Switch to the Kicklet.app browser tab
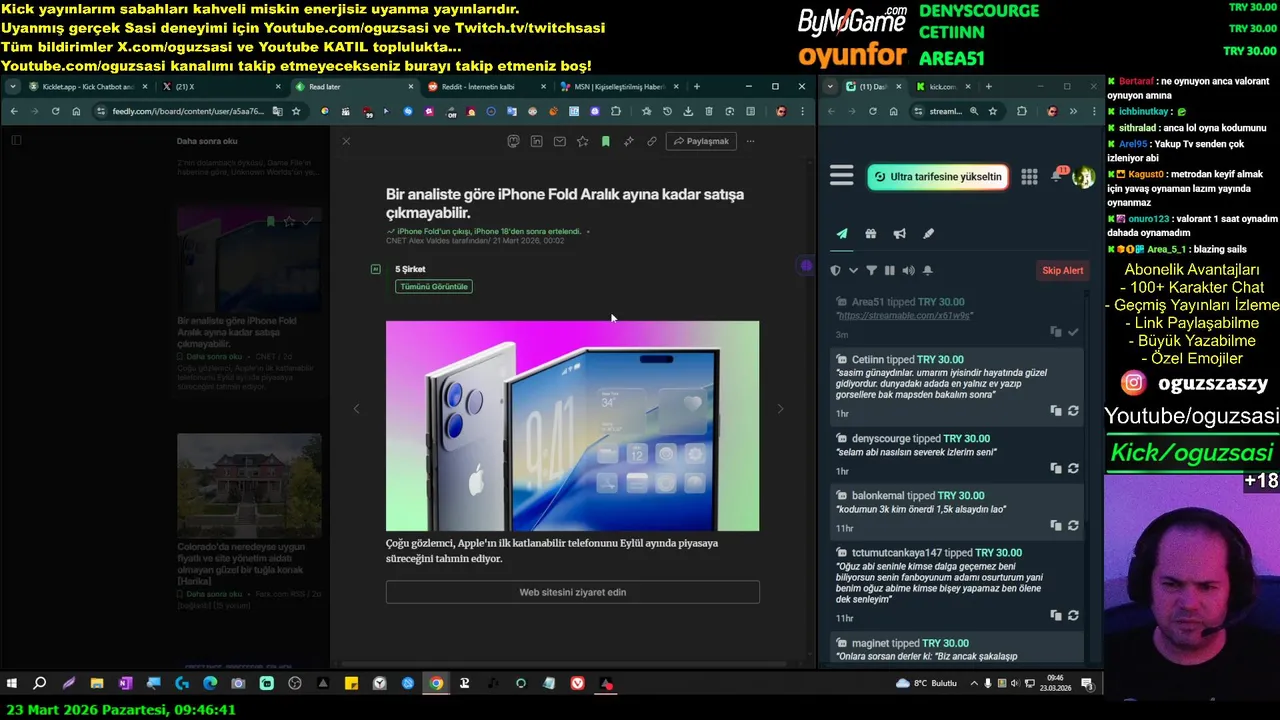 (88, 87)
